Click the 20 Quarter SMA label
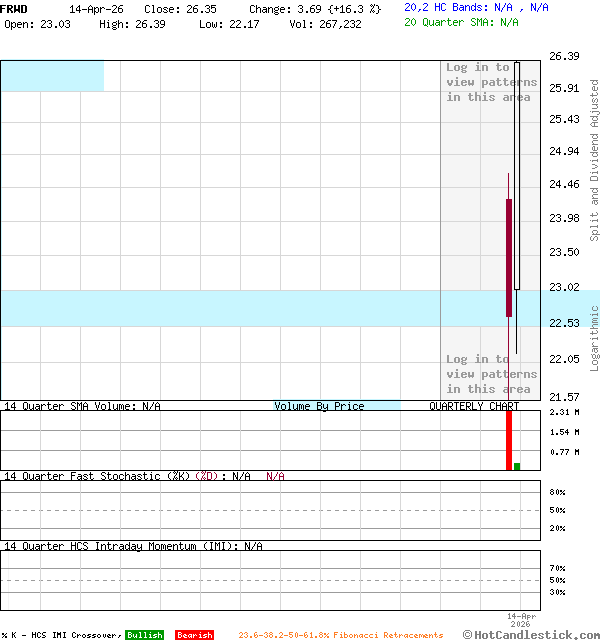This screenshot has width=600, height=640. (x=461, y=21)
